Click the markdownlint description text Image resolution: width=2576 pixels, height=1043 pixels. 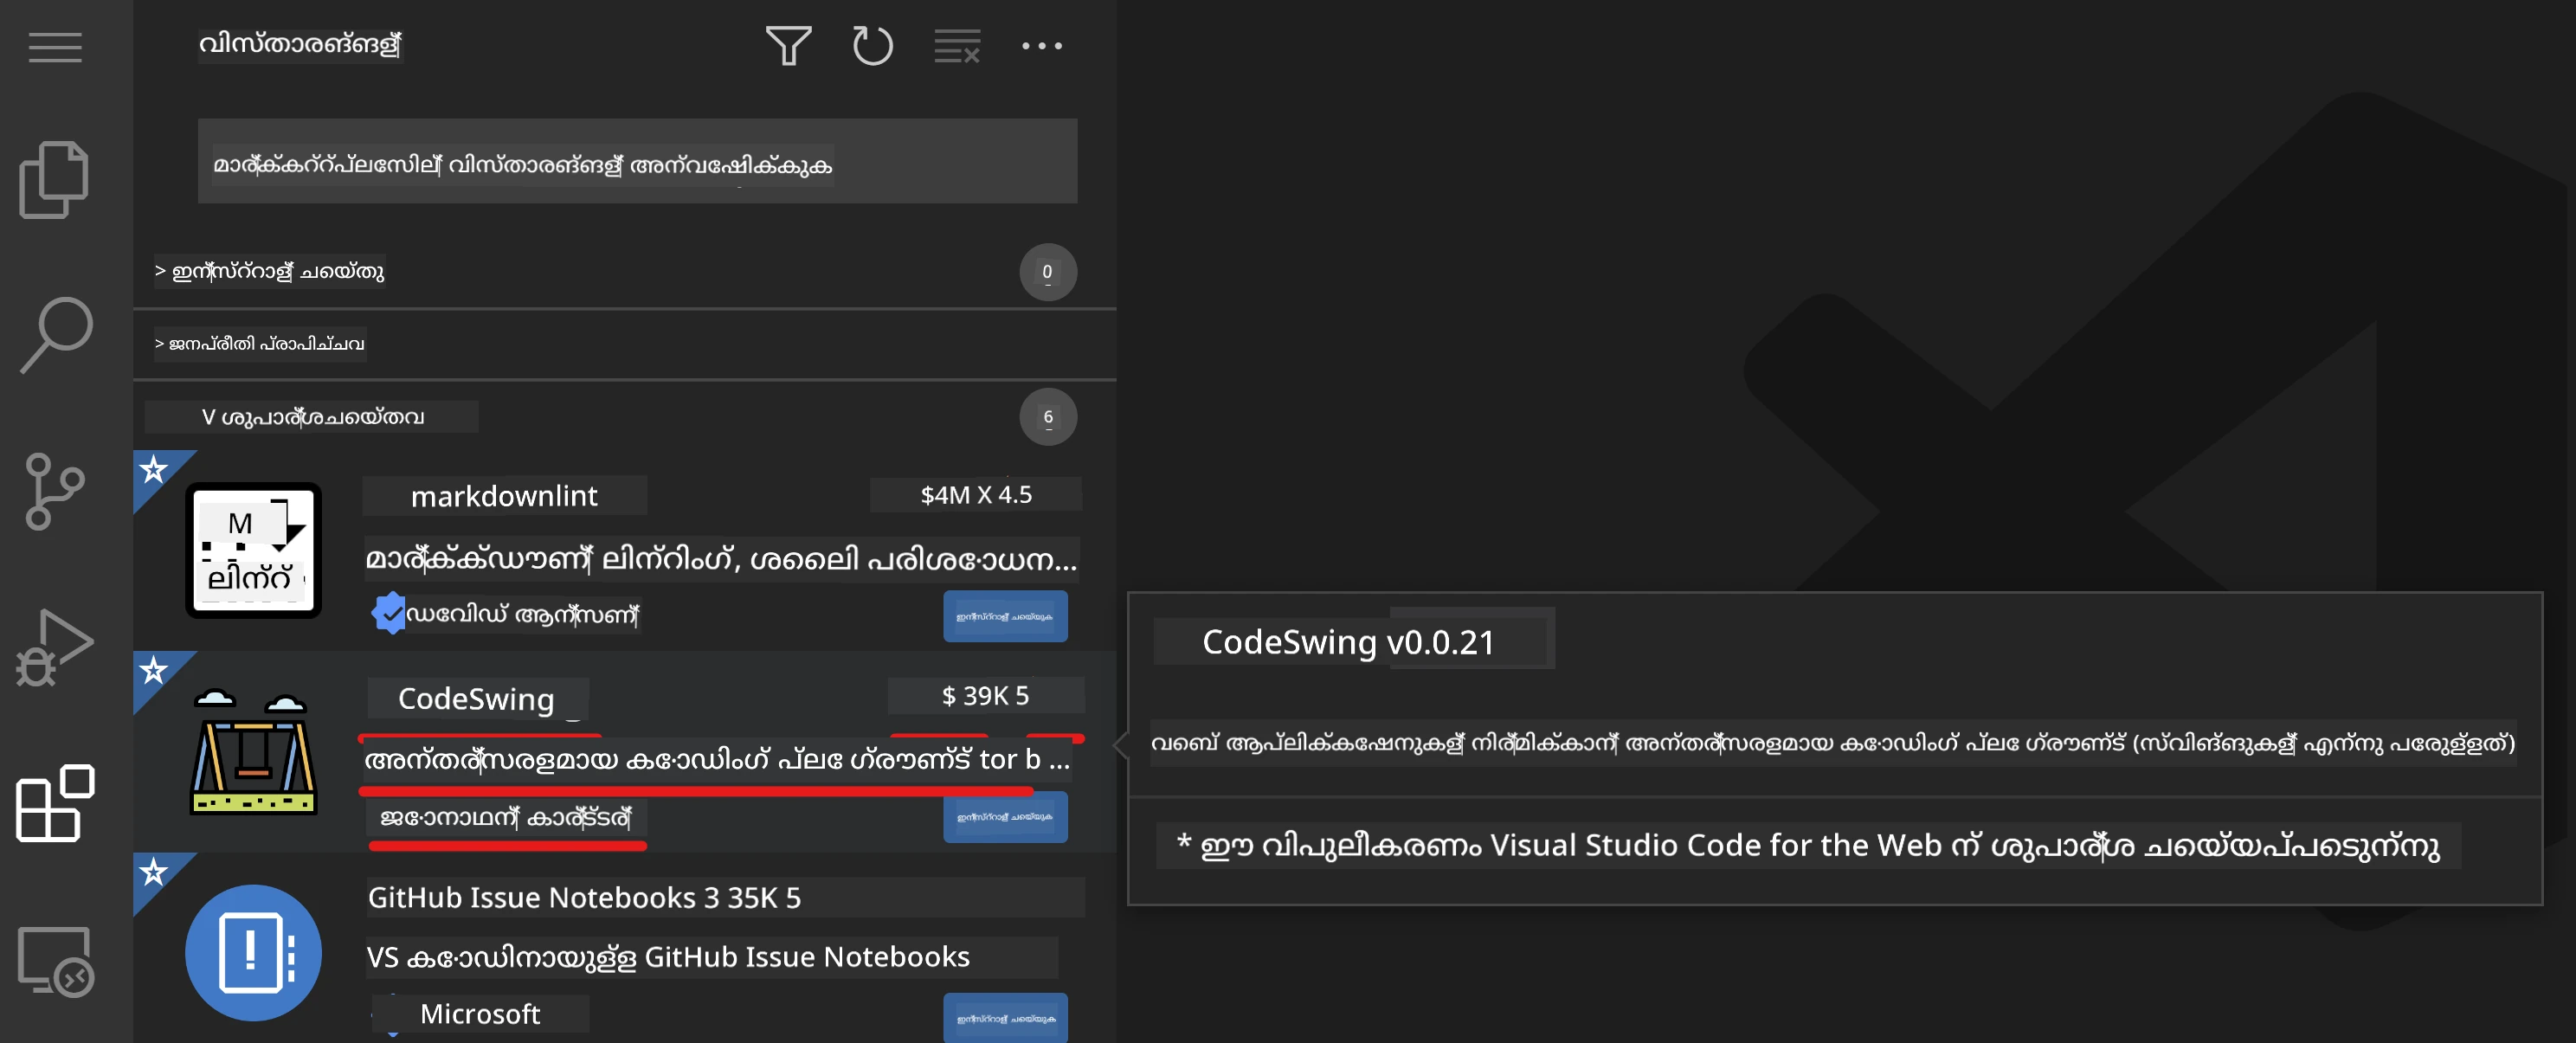coord(721,558)
